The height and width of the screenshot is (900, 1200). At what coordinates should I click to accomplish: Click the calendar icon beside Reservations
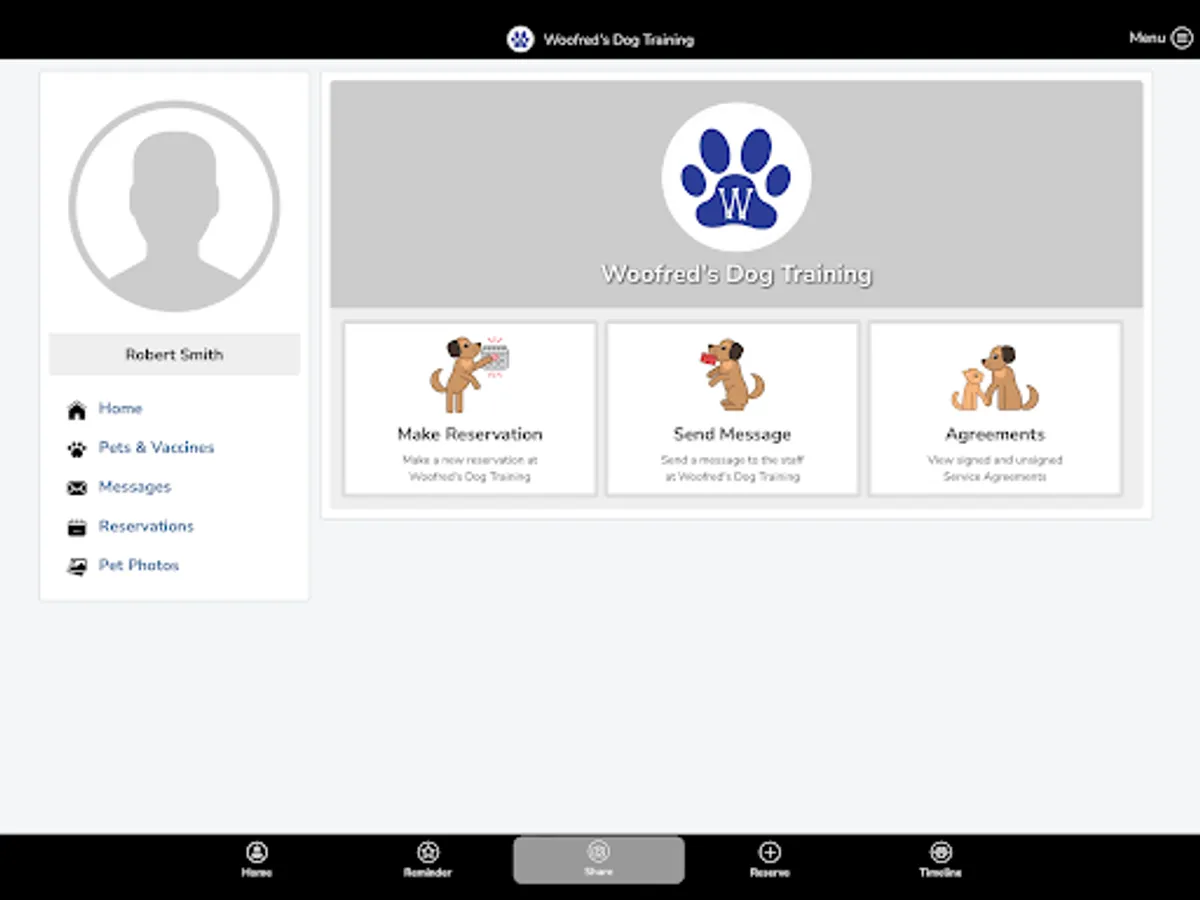76,526
